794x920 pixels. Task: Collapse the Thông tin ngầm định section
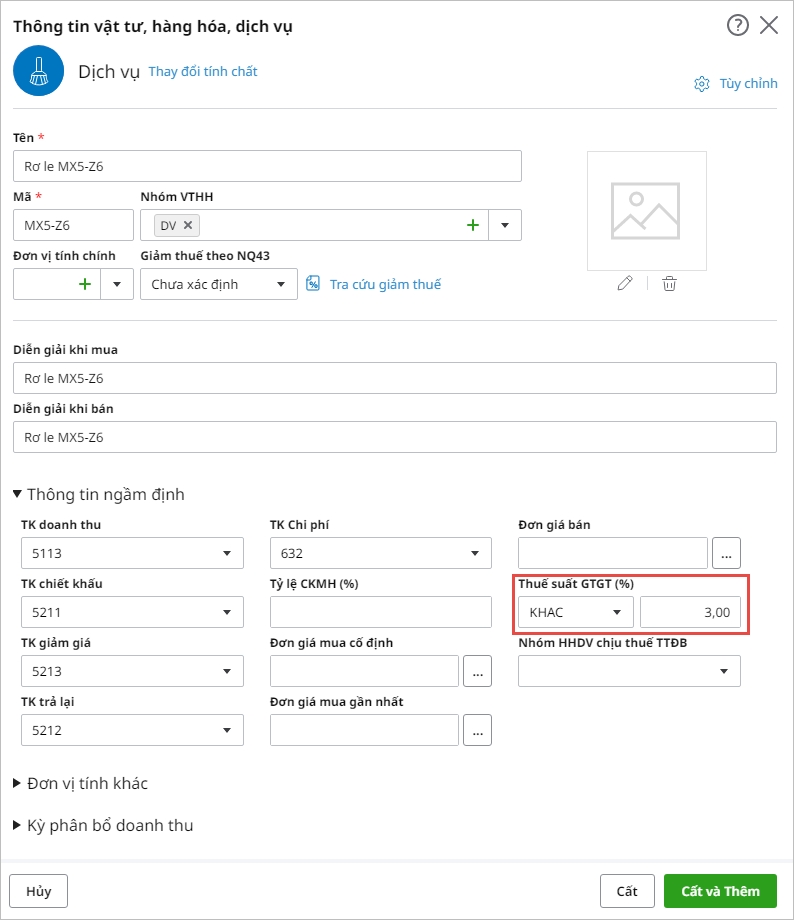[18, 494]
